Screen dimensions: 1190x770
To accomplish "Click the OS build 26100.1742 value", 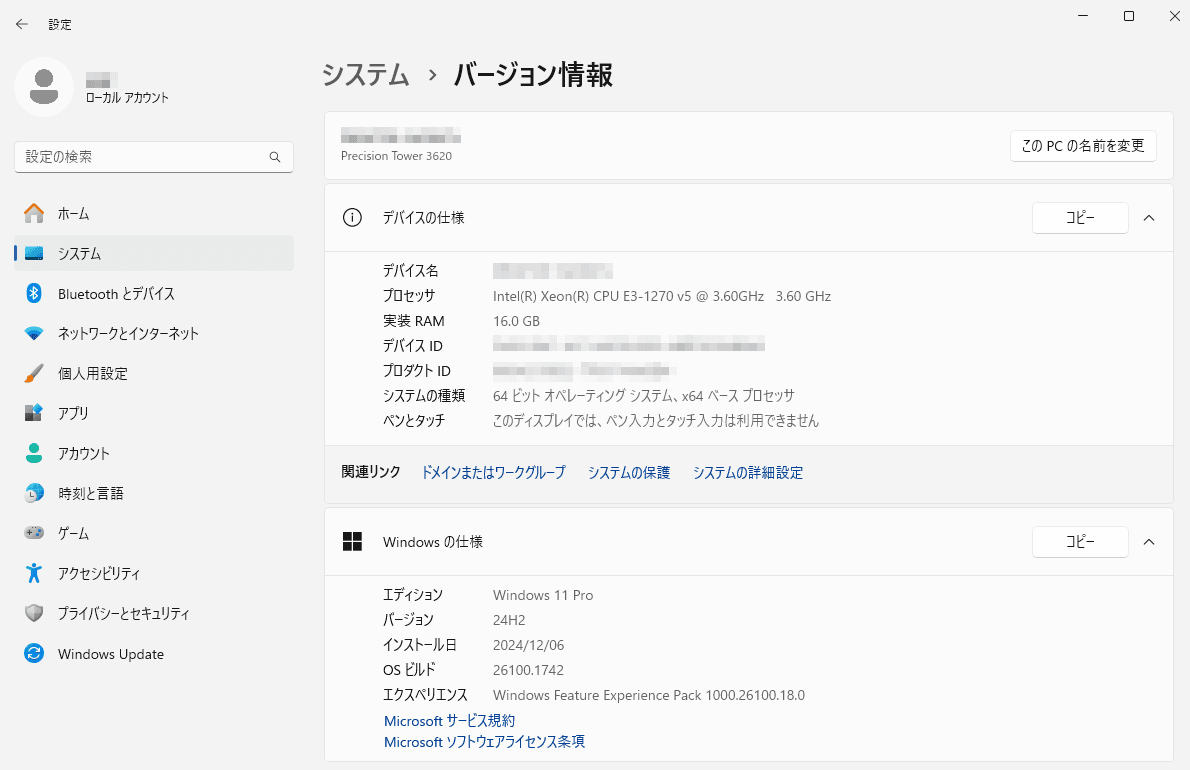I will coord(528,670).
